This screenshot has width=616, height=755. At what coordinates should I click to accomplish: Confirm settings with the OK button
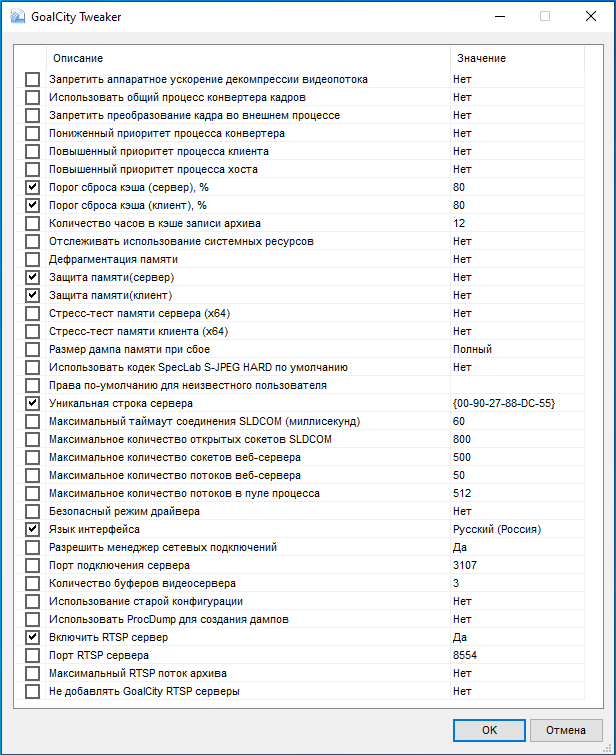(489, 730)
